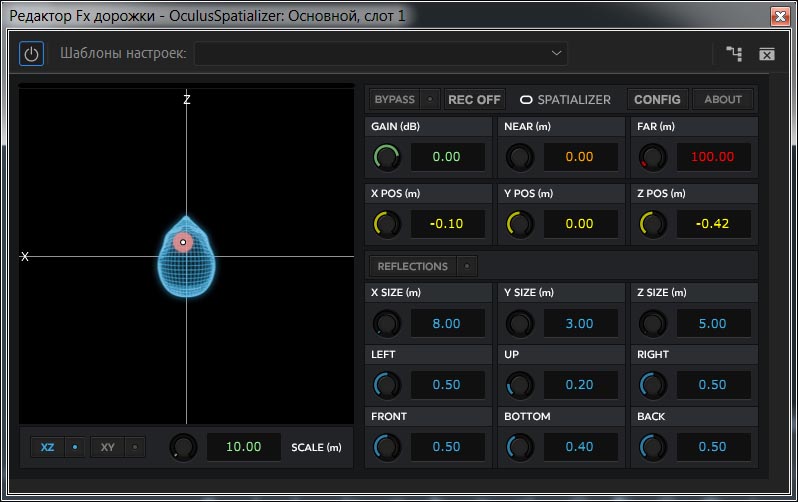Viewport: 798px width, 502px height.
Task: Click the FAR (m) knob
Action: click(652, 157)
